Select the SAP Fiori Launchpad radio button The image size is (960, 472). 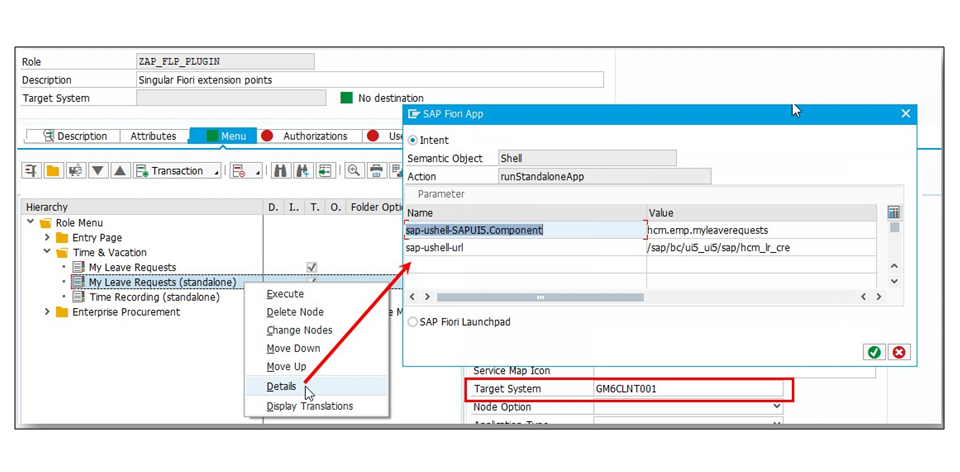tap(413, 322)
